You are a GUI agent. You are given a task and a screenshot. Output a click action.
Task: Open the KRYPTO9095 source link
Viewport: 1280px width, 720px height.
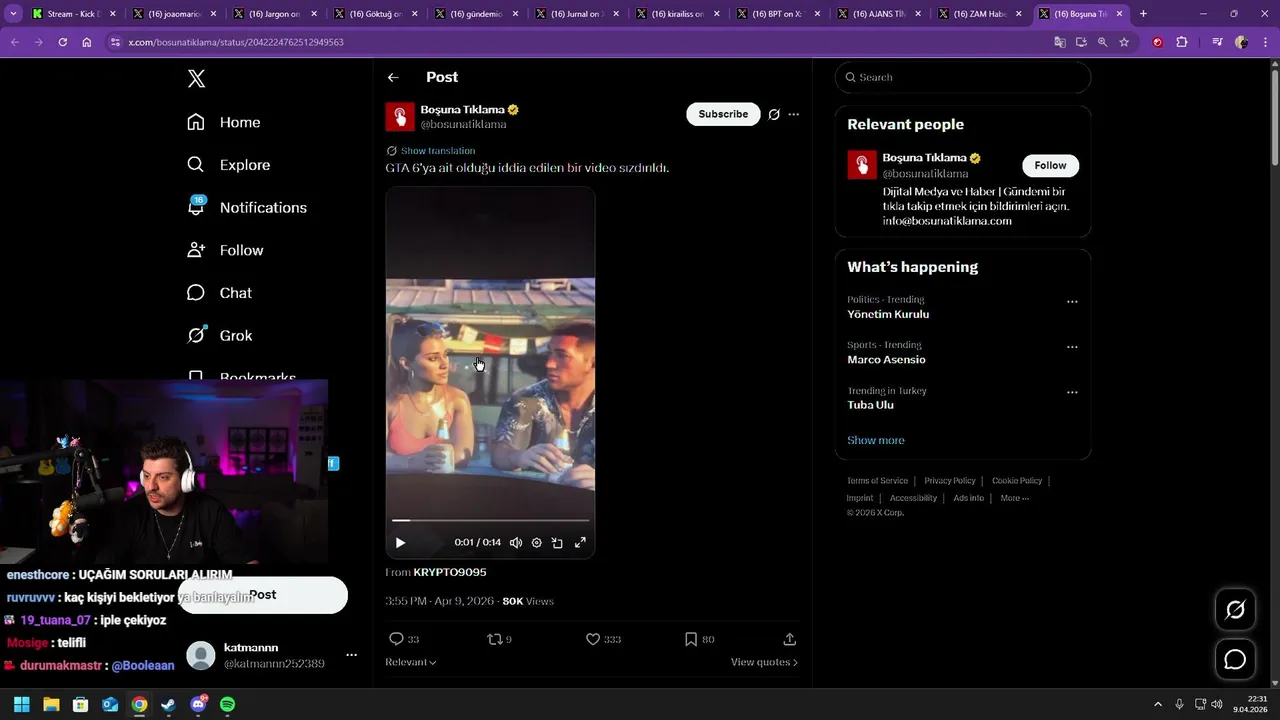click(x=450, y=572)
